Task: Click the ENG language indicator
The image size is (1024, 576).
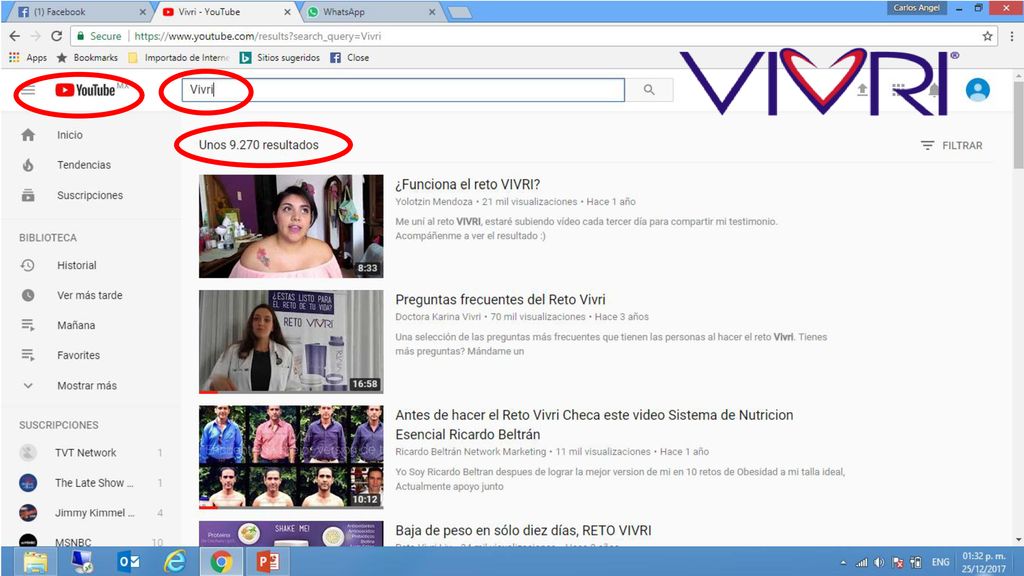Action: pos(940,562)
